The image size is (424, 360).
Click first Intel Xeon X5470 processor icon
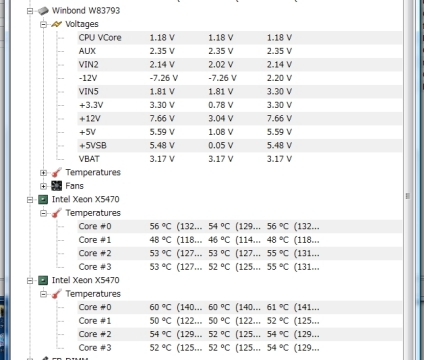43,199
